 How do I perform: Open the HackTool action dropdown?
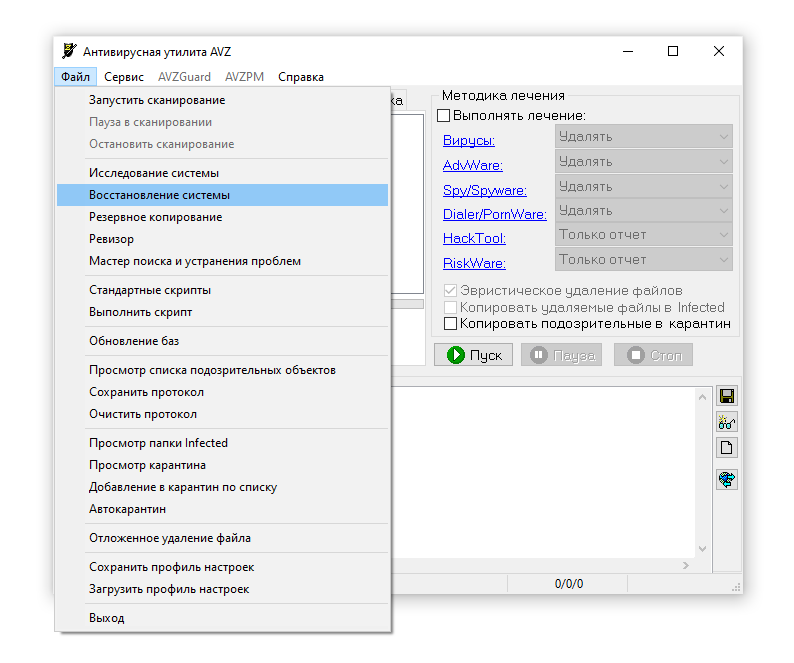point(644,235)
